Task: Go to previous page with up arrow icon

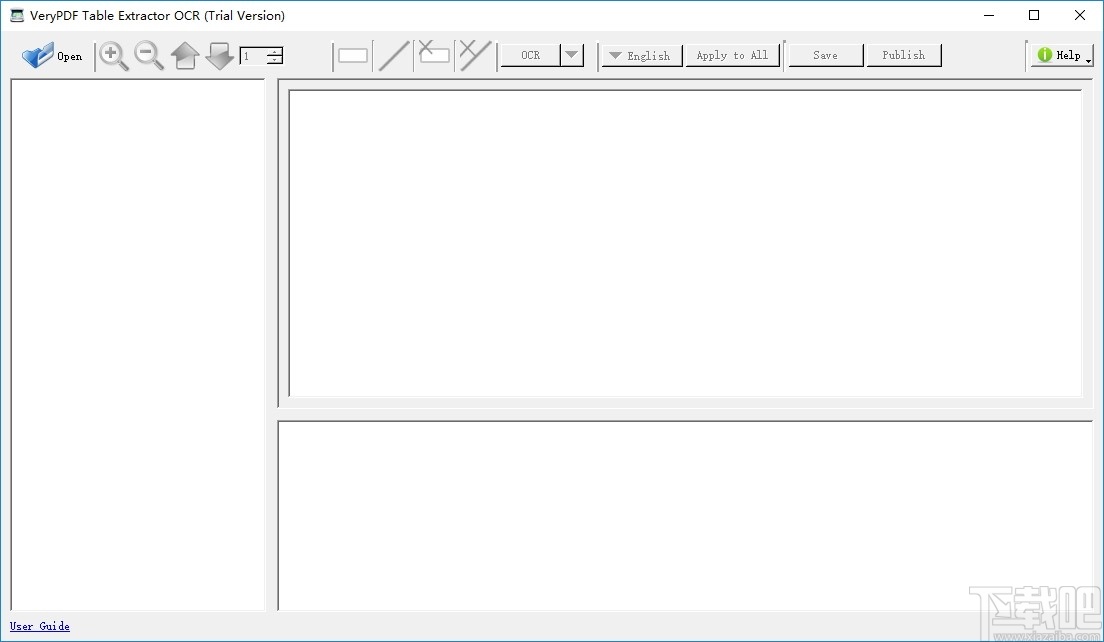Action: [185, 56]
